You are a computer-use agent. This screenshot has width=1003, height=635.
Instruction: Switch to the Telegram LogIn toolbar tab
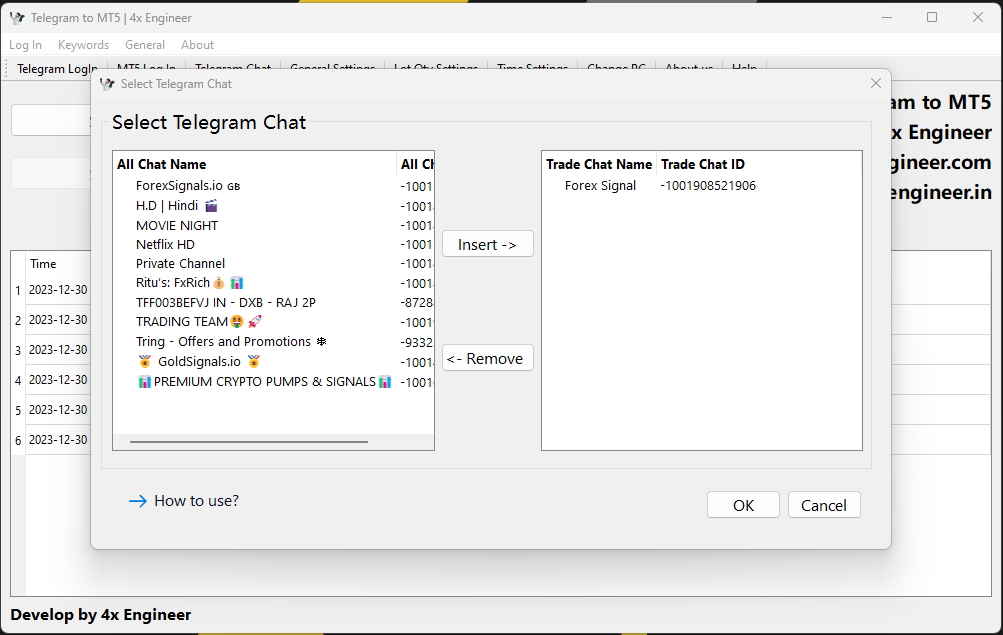(57, 68)
